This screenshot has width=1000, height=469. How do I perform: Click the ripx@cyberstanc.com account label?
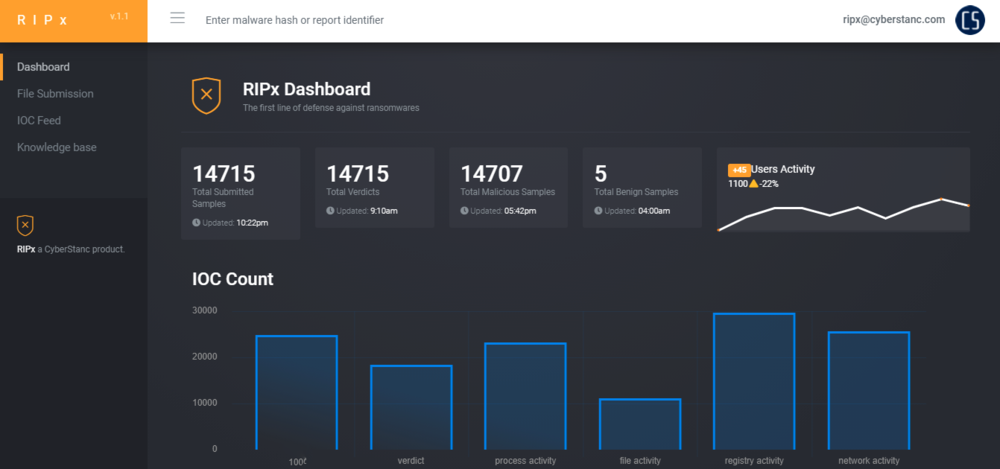[893, 19]
